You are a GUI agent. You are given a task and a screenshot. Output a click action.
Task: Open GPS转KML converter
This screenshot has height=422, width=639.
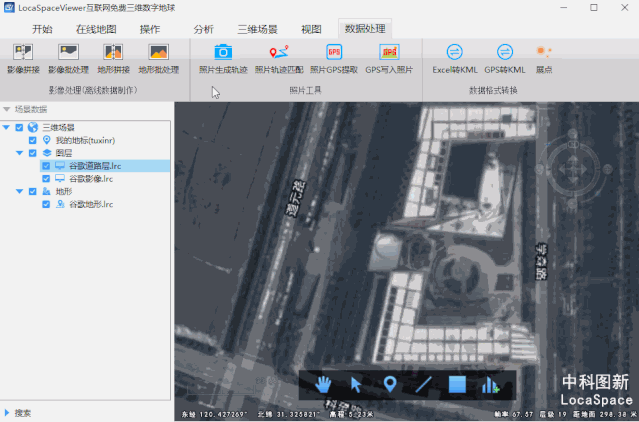[505, 59]
